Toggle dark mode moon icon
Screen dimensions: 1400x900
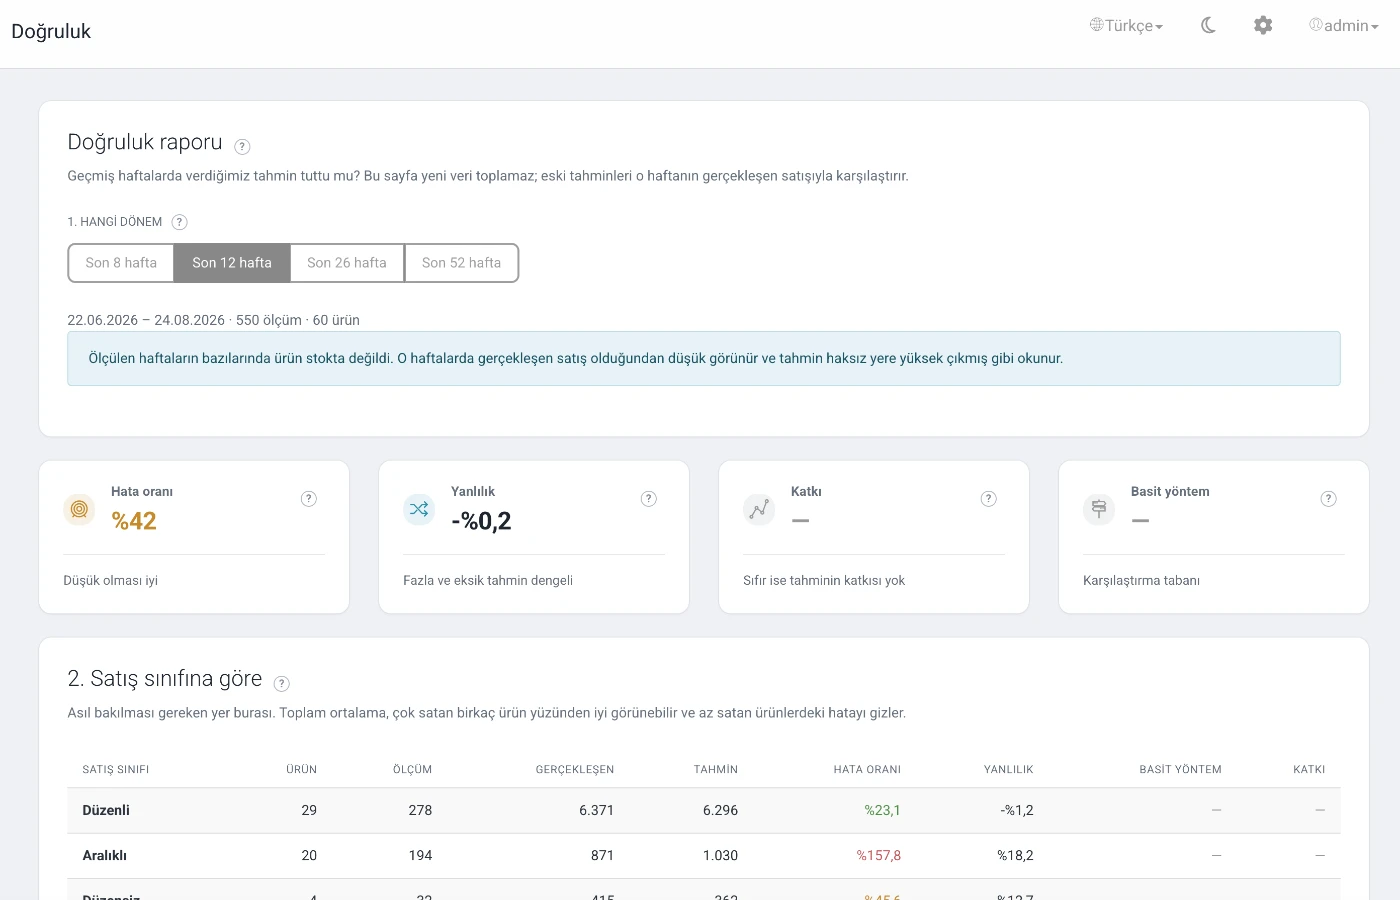(1208, 25)
